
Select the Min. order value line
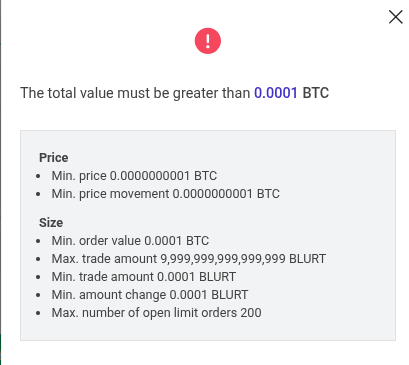[x=130, y=241]
